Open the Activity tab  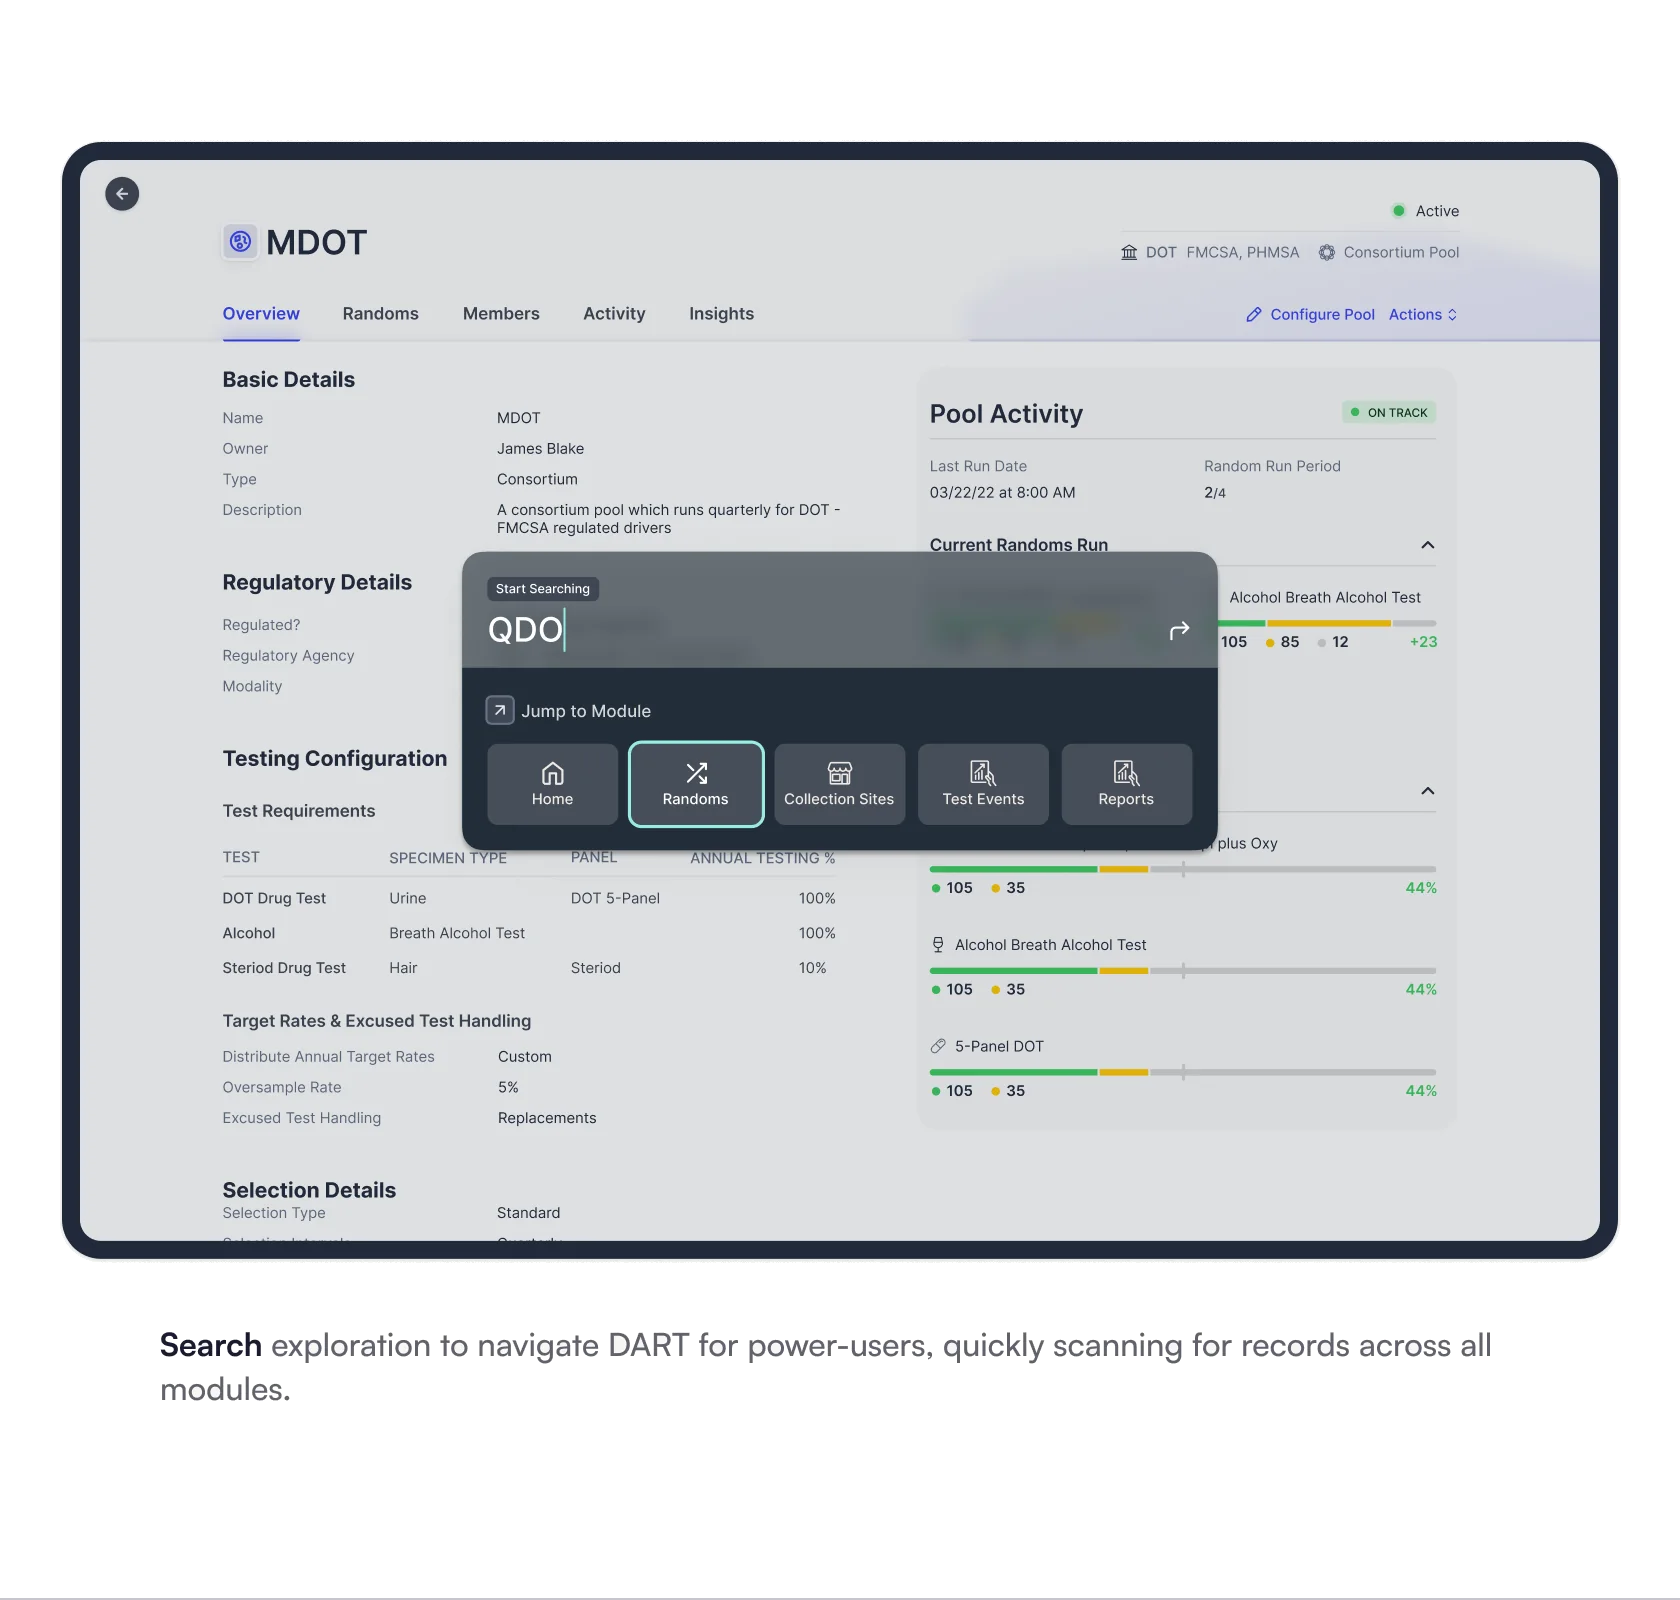(x=614, y=314)
